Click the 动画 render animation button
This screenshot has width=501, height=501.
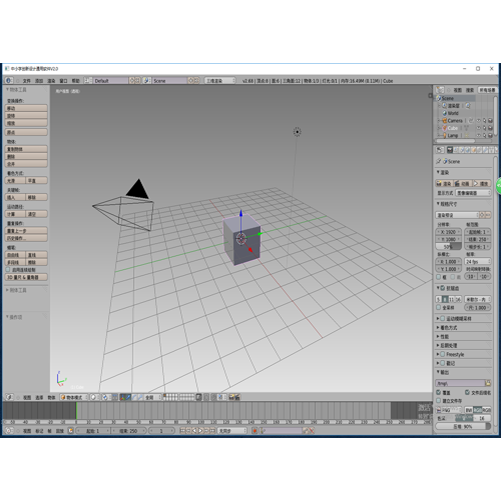click(x=463, y=183)
